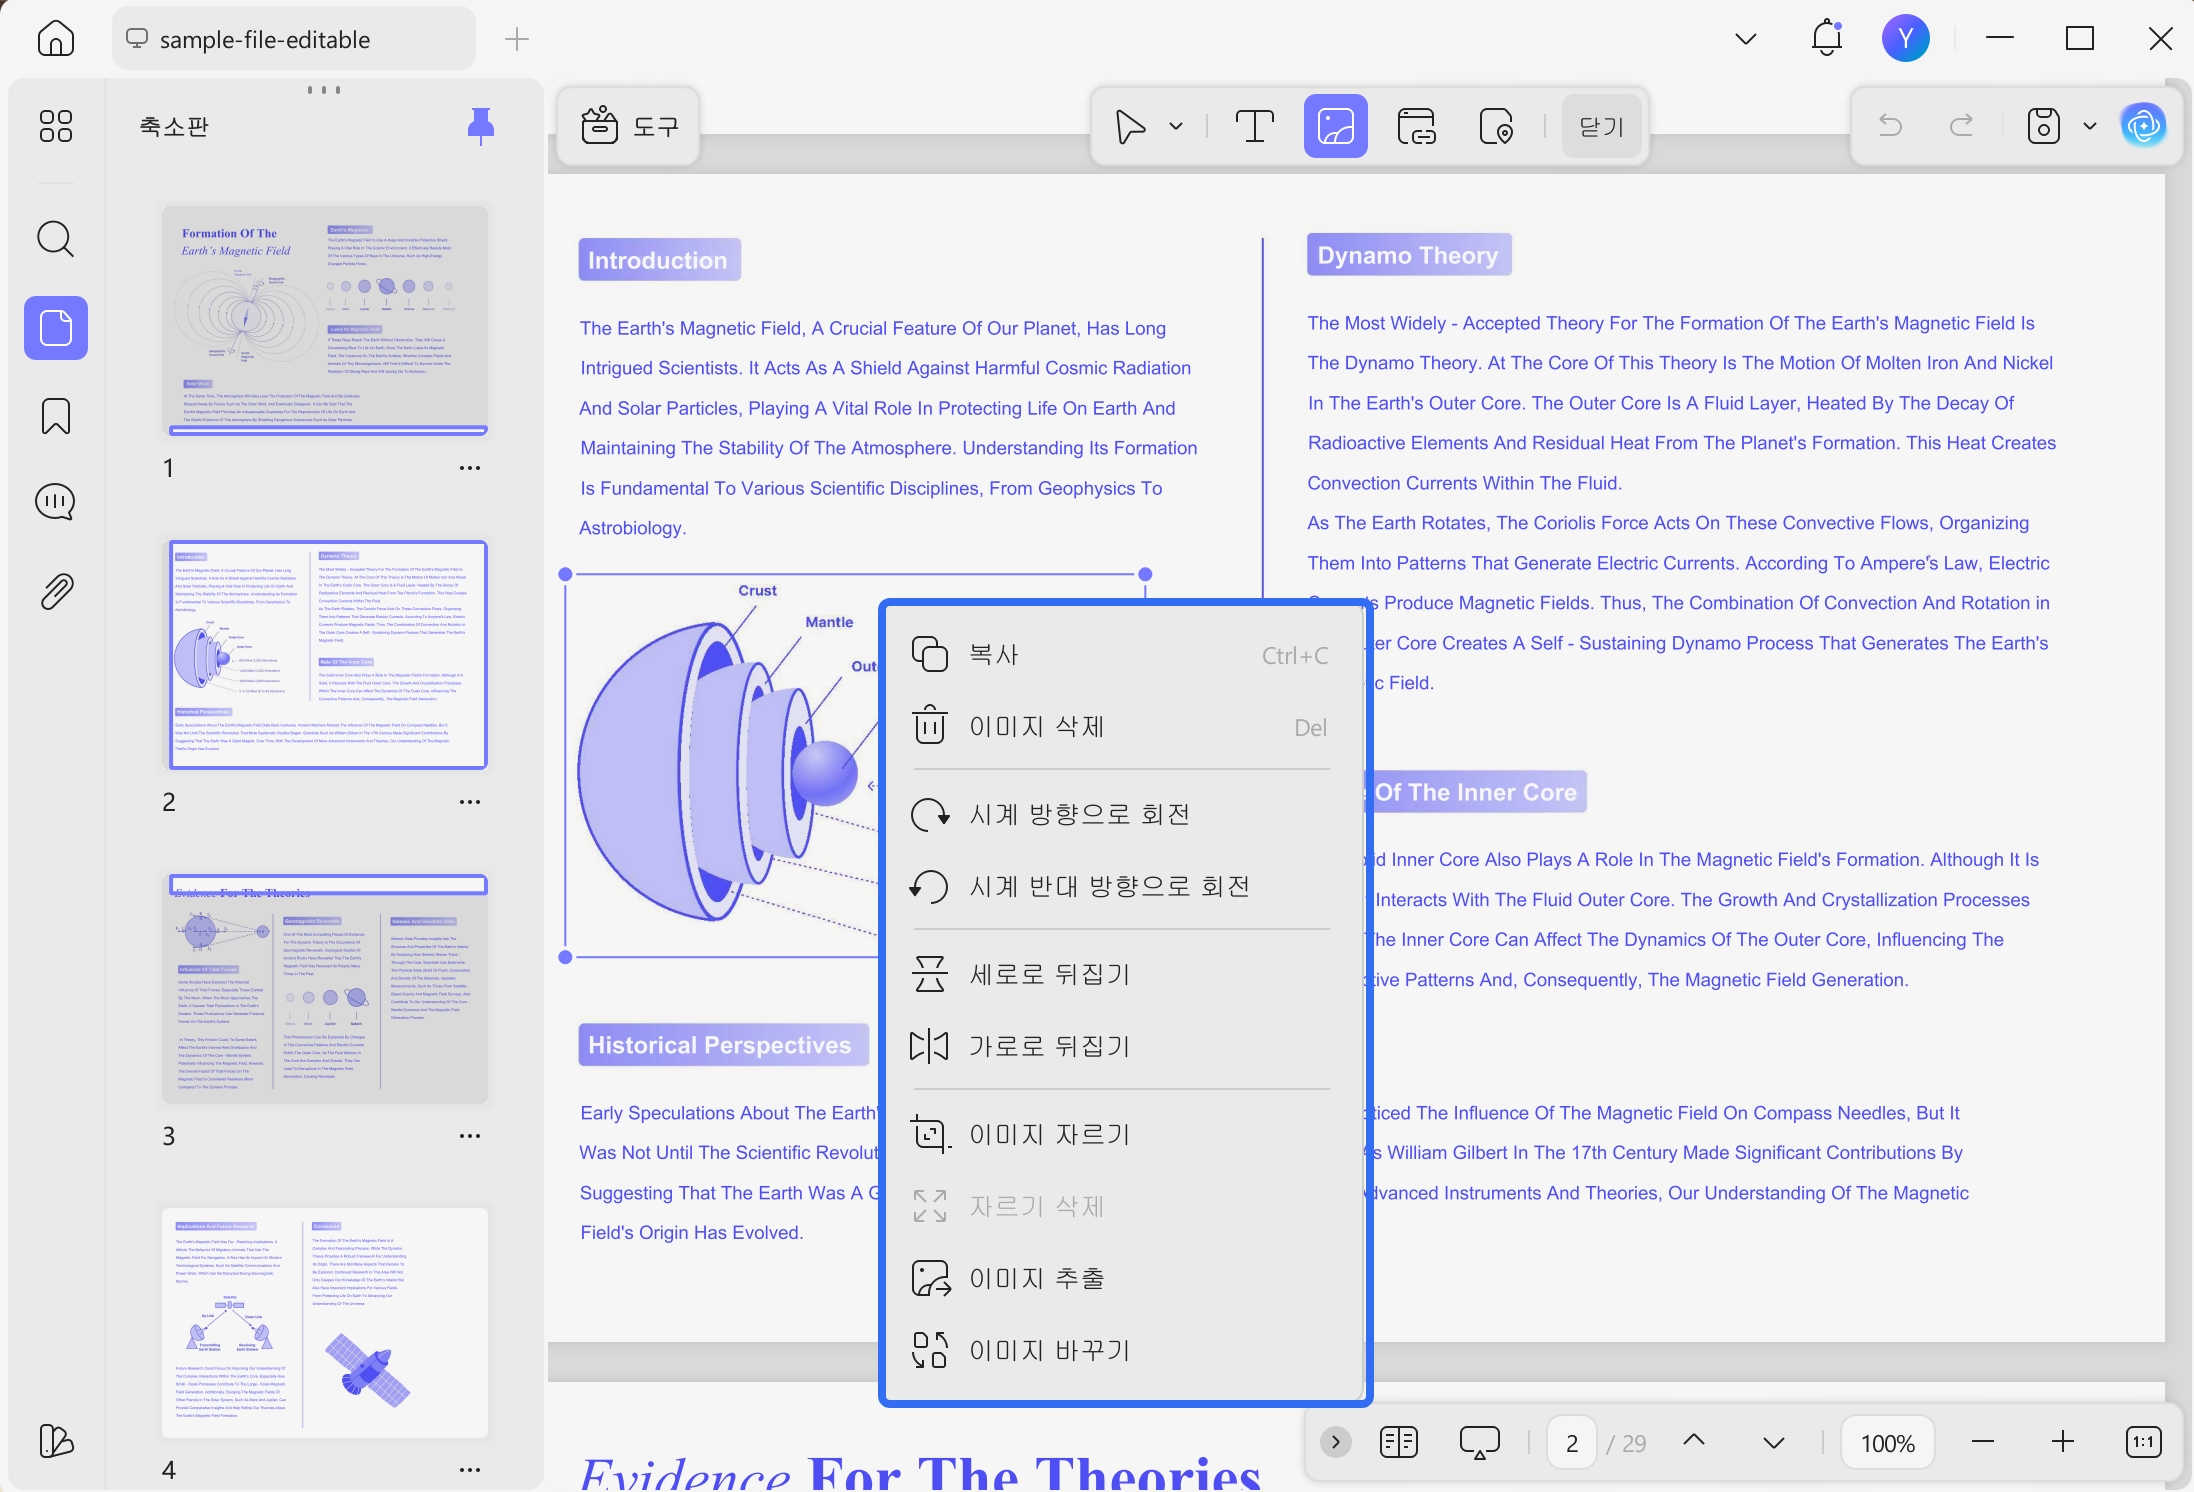Undo the last action
Screen dimensions: 2194x1492
[1890, 126]
